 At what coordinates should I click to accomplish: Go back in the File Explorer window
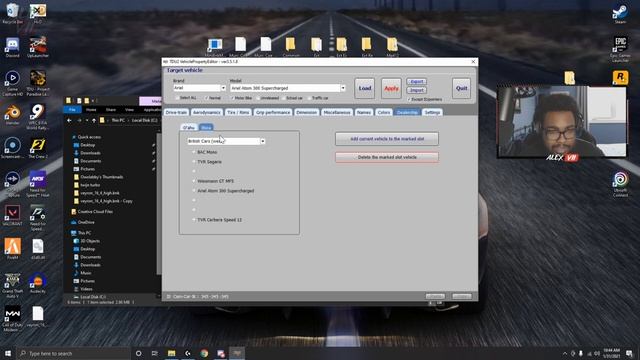click(69, 120)
